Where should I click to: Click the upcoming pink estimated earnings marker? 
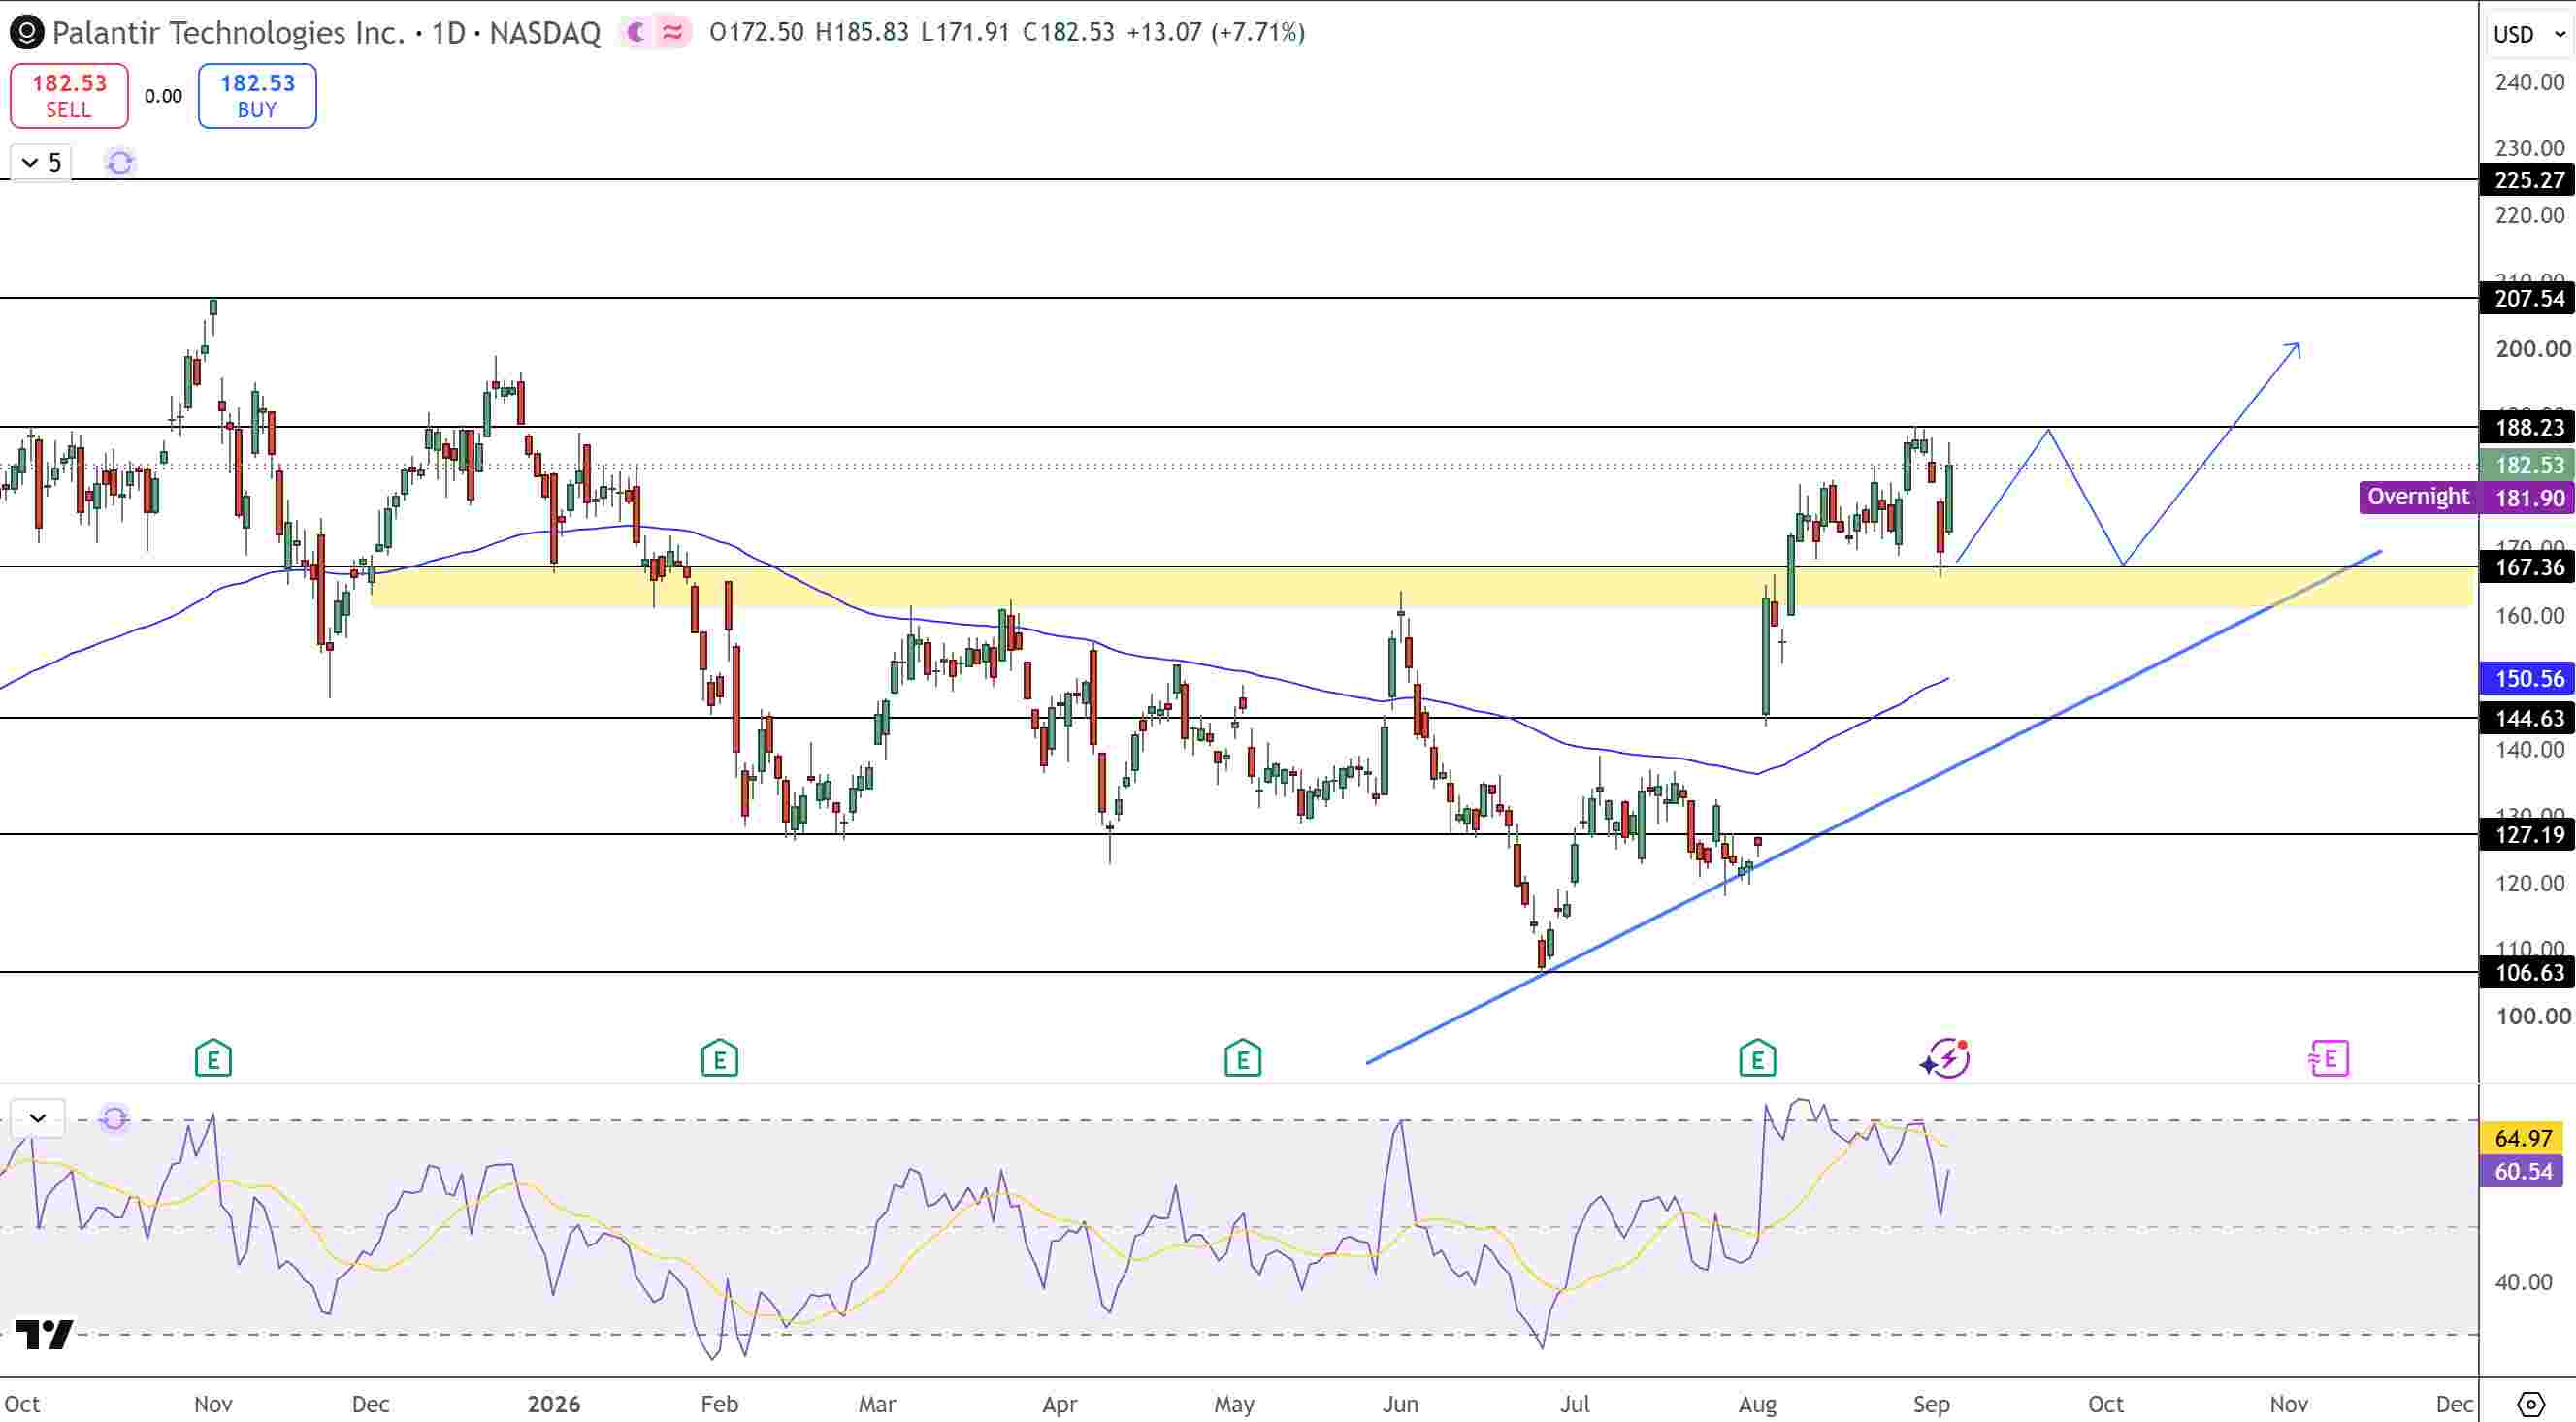pyautogui.click(x=2329, y=1058)
